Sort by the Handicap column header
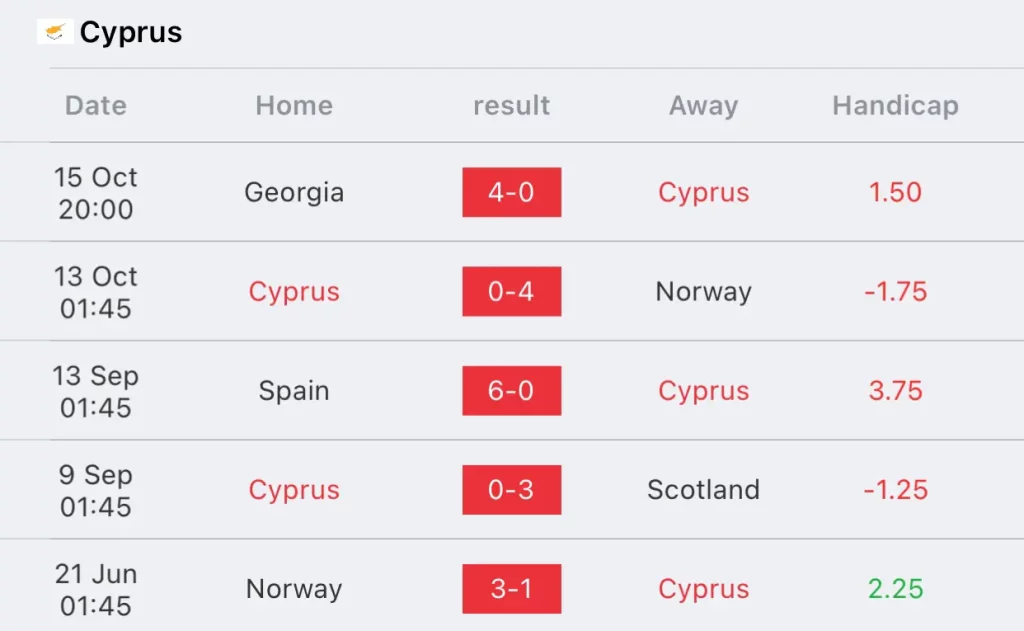This screenshot has width=1024, height=631. coord(895,106)
